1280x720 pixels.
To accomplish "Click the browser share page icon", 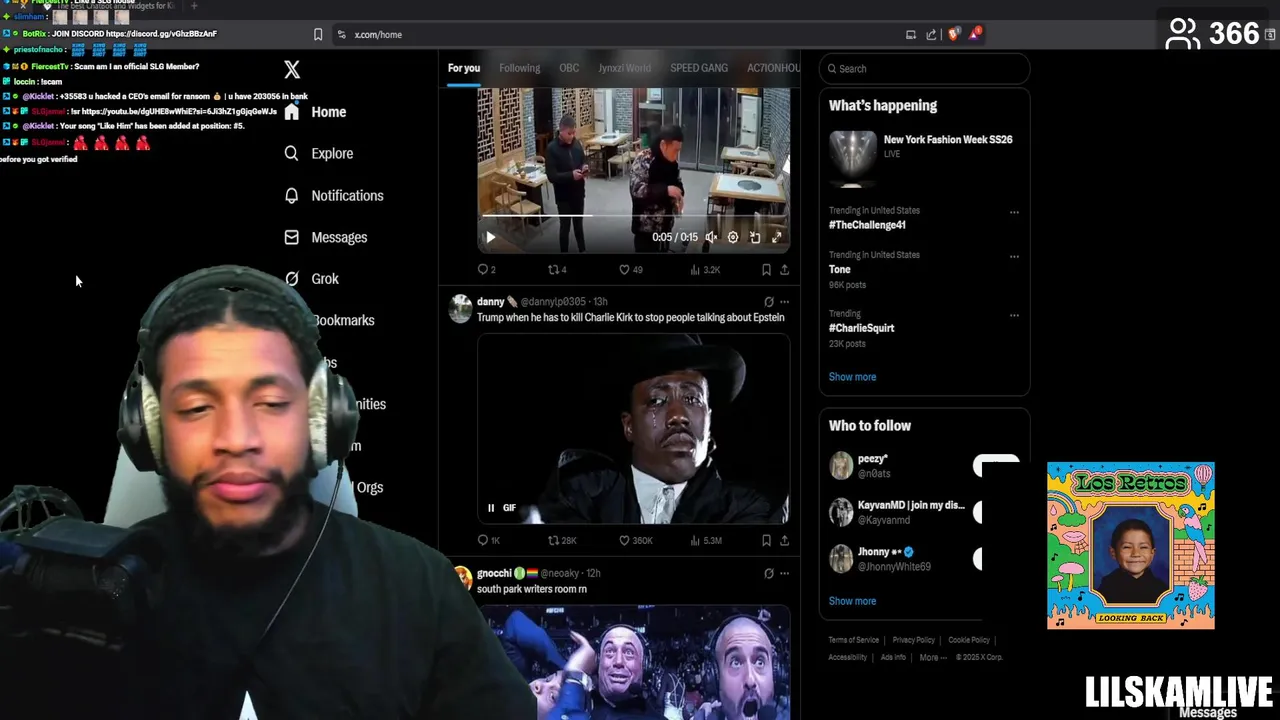I will (931, 35).
